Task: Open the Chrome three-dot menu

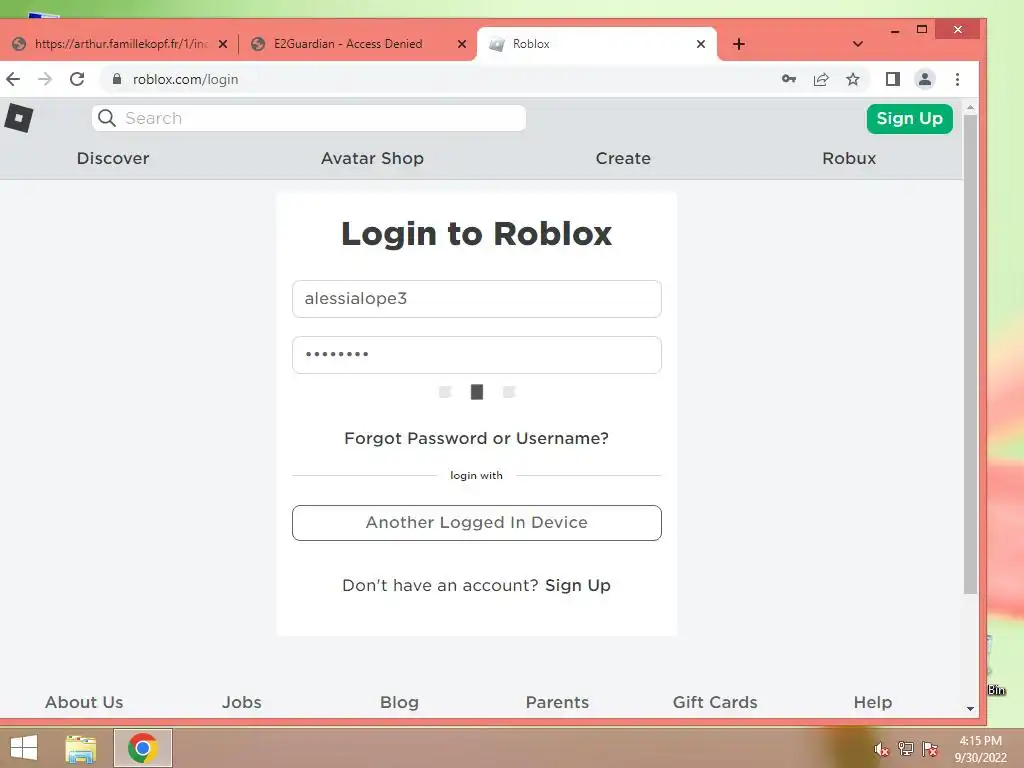Action: (957, 80)
